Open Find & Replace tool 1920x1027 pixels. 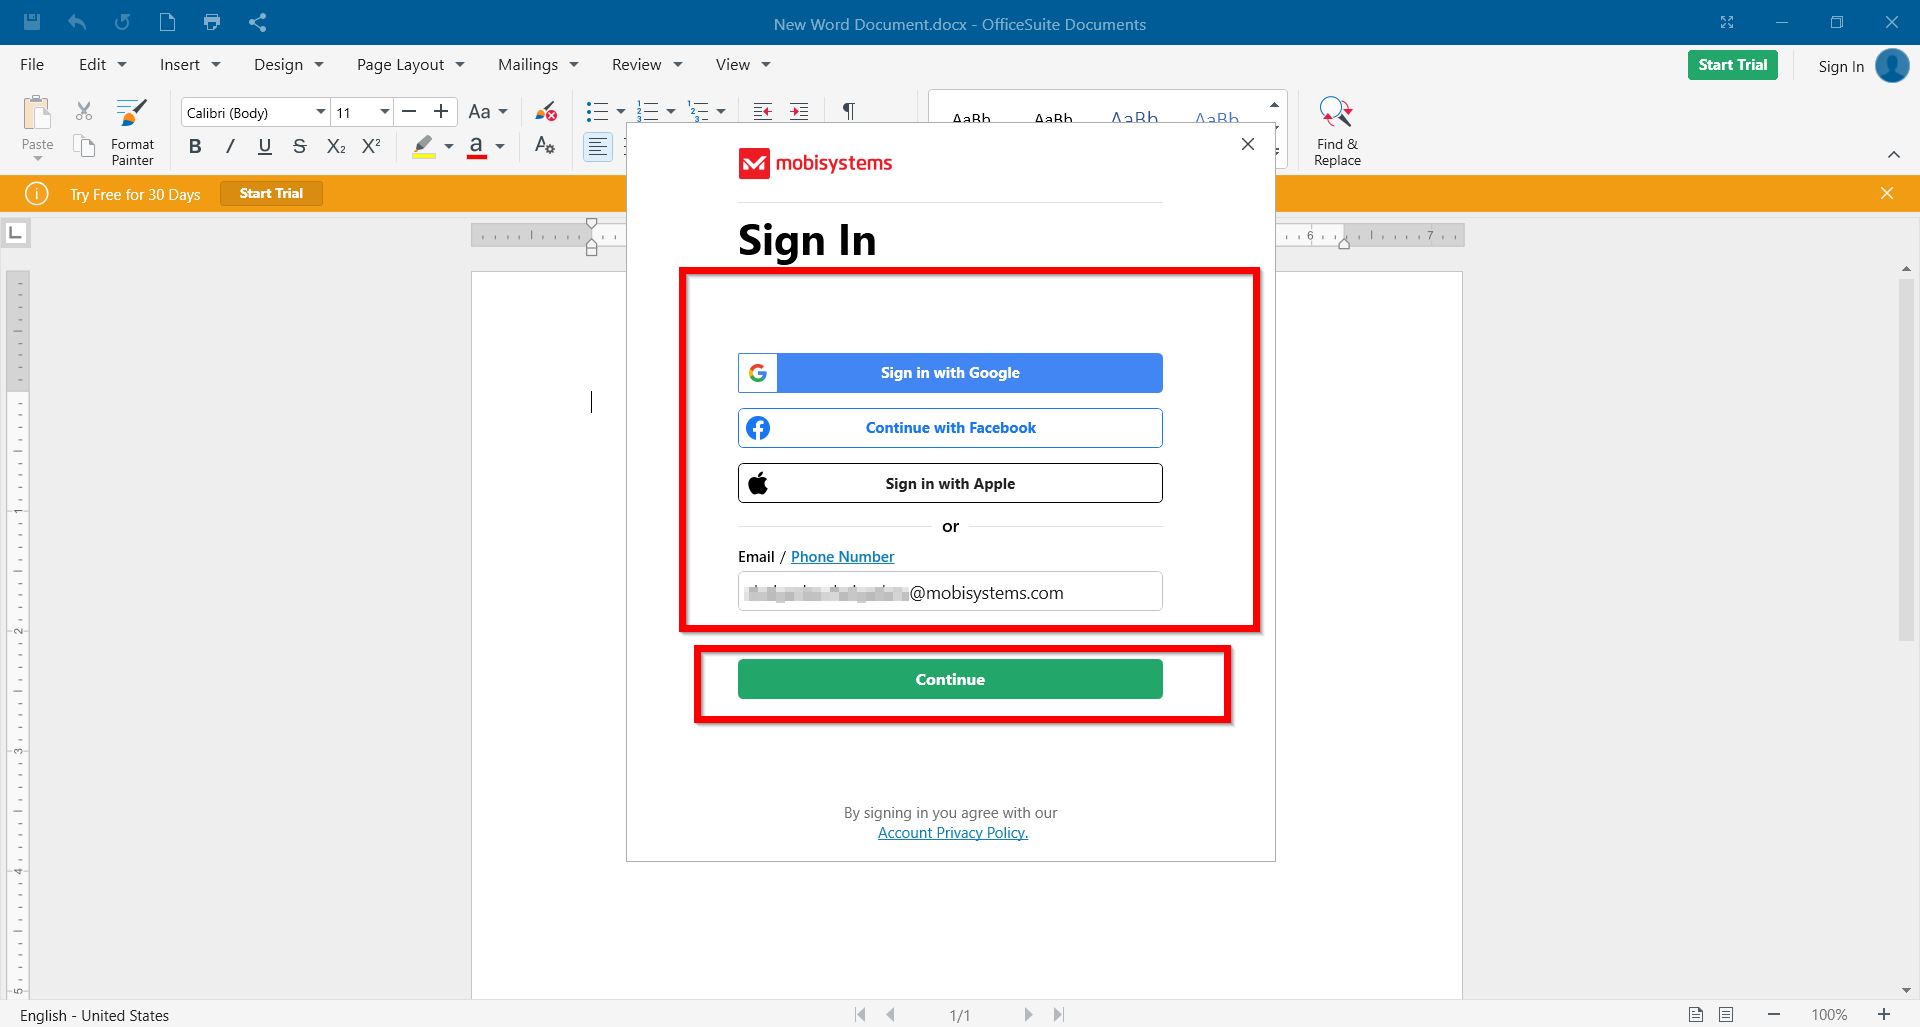click(1337, 131)
